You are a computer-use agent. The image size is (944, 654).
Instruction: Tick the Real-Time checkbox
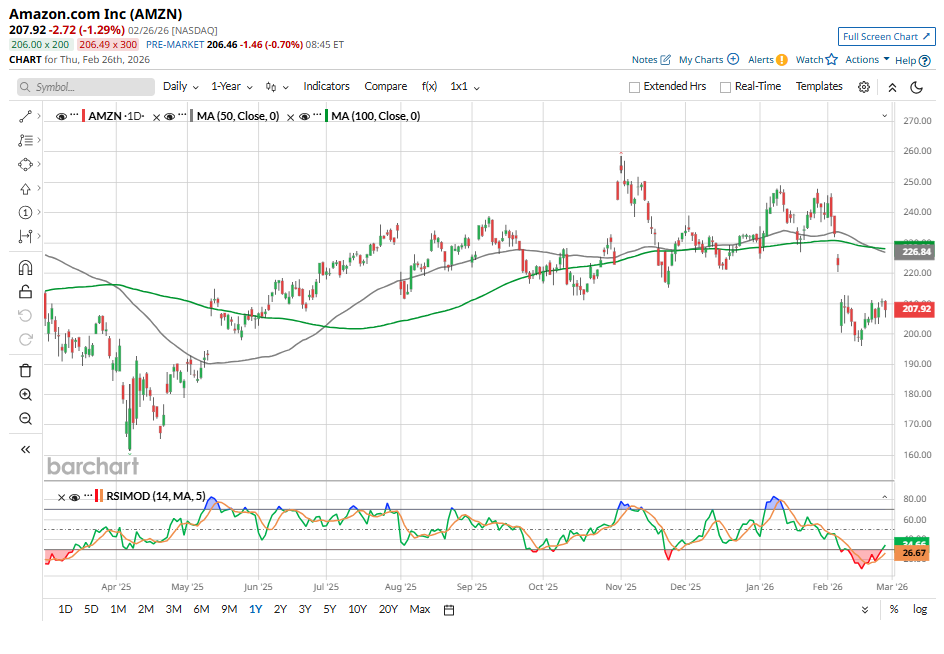(x=725, y=87)
